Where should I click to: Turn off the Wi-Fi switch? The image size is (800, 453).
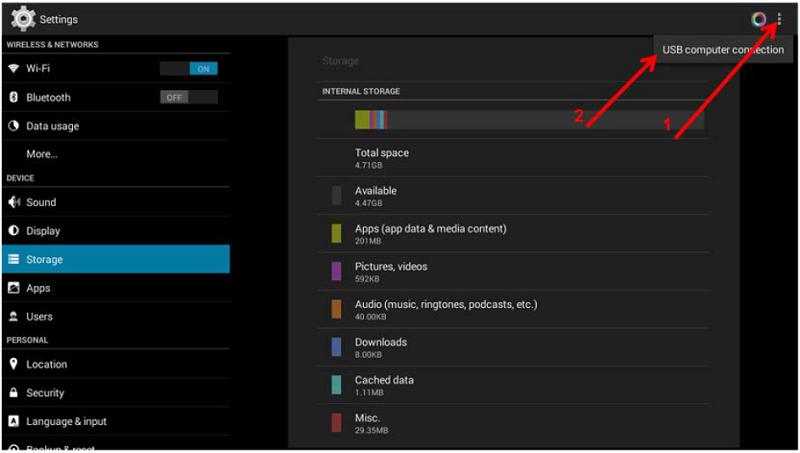pyautogui.click(x=189, y=69)
